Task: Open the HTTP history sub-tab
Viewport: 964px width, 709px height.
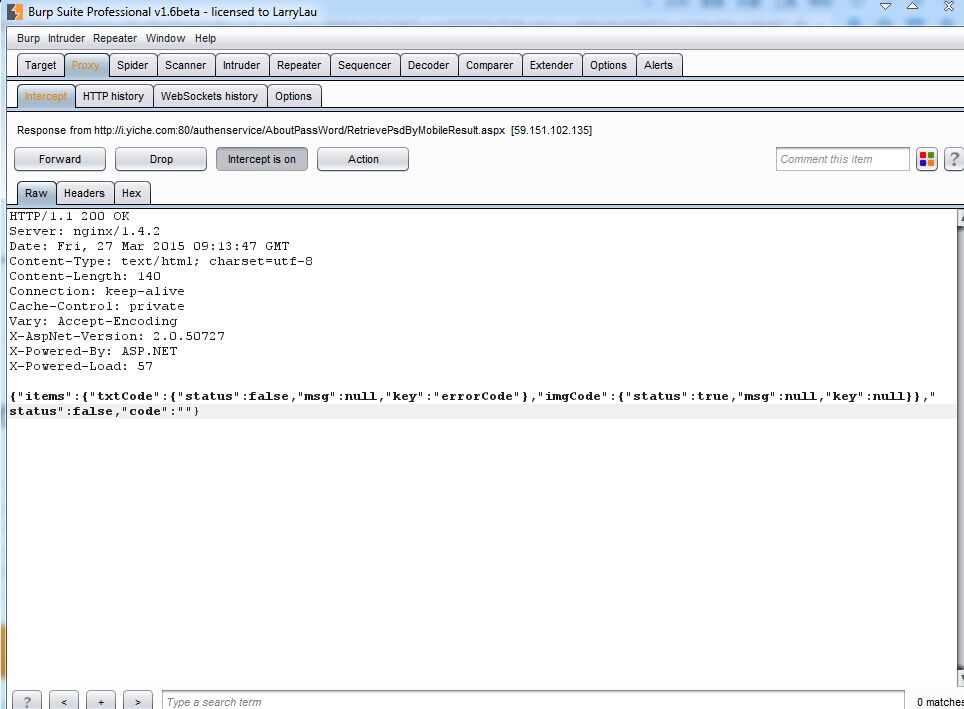Action: 114,97
